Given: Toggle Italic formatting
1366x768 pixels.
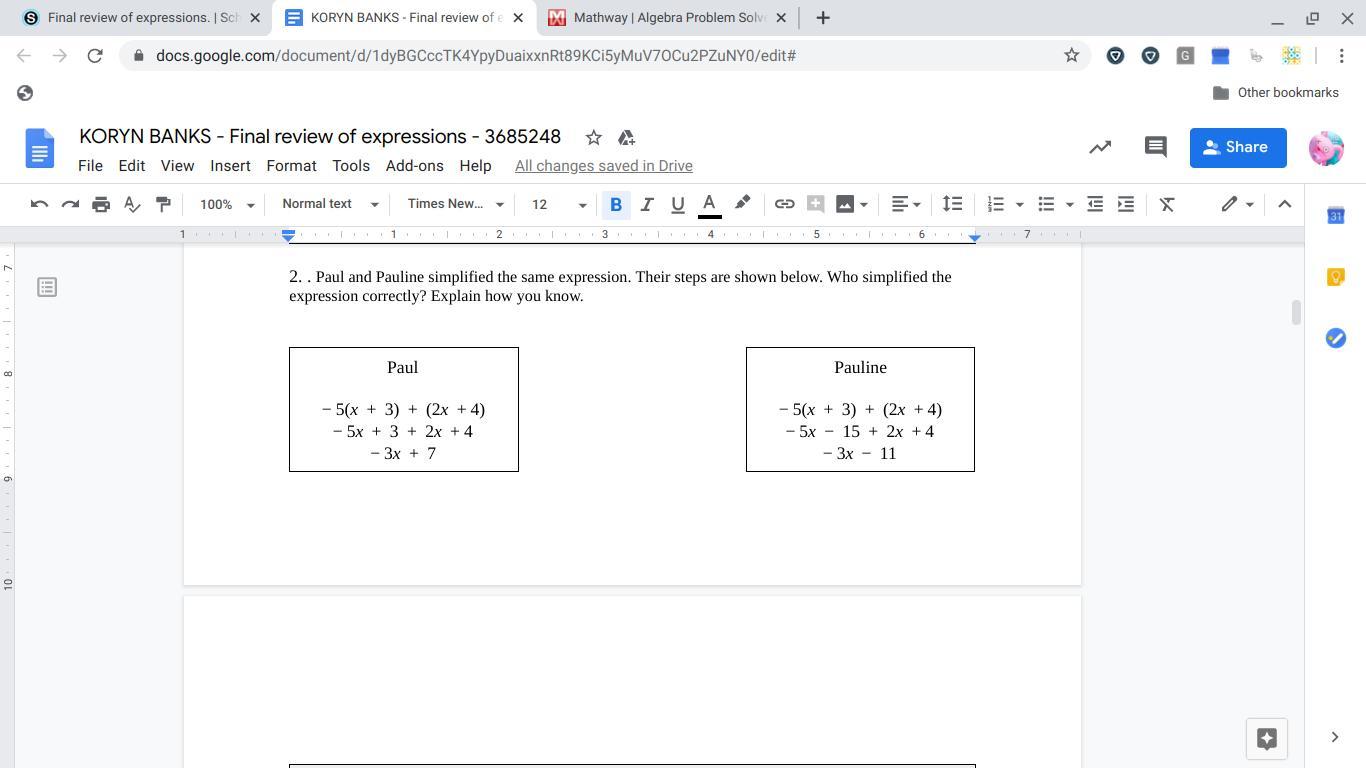Looking at the screenshot, I should 647,204.
